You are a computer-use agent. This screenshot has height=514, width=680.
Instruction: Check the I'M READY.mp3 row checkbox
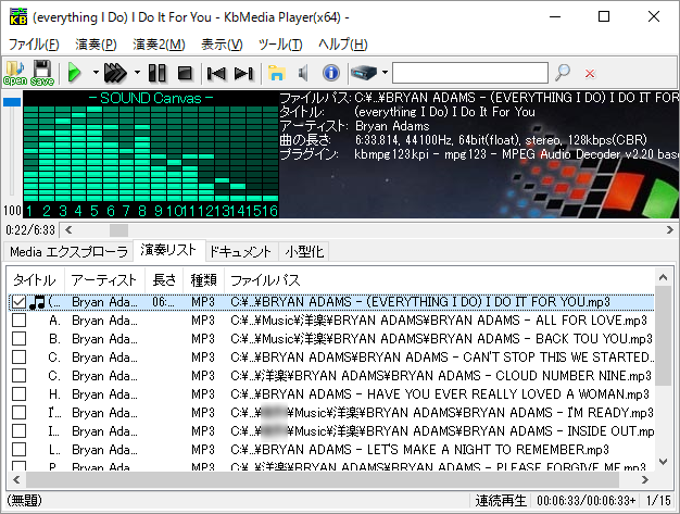pyautogui.click(x=19, y=413)
